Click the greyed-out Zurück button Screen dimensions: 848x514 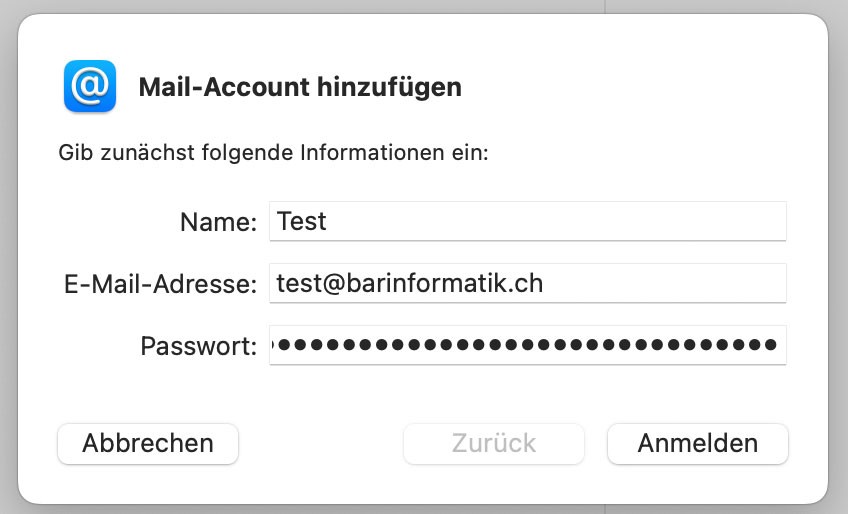tap(494, 443)
